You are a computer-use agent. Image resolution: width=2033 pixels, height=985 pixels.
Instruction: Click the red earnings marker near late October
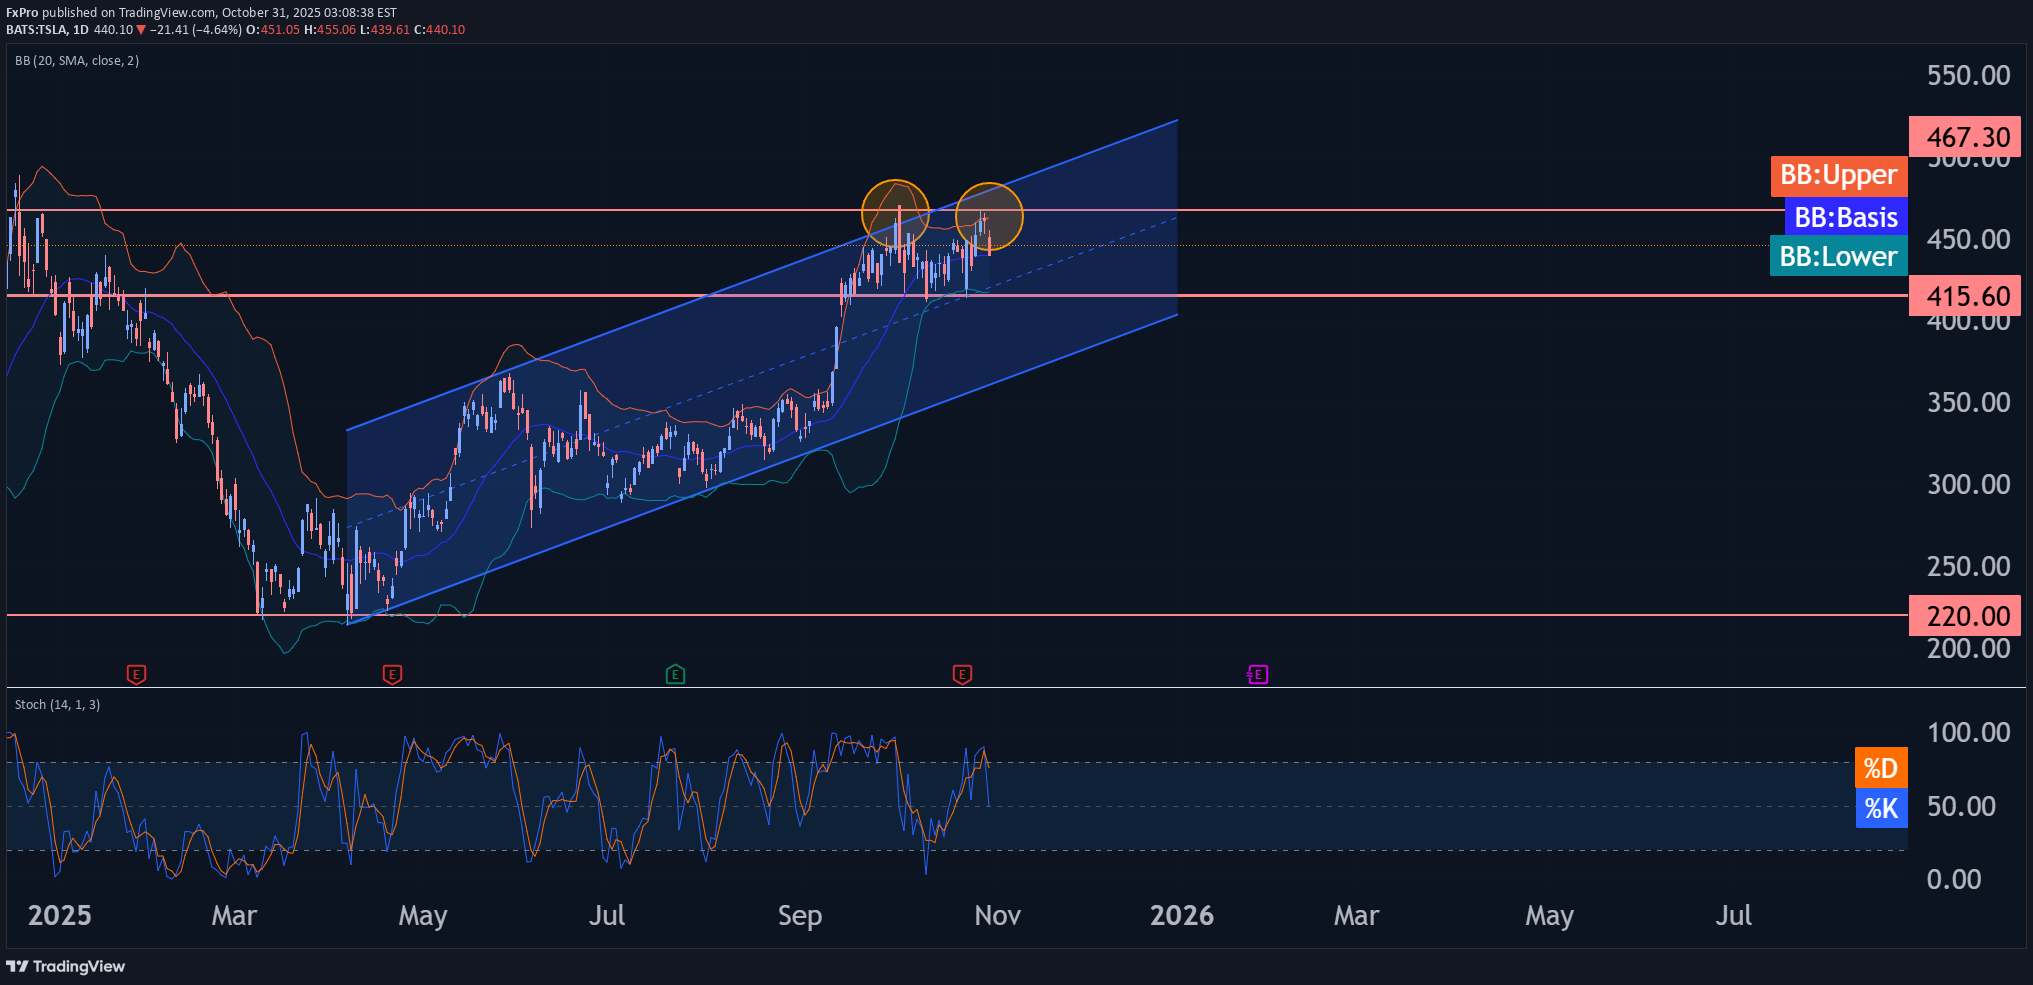coord(962,675)
